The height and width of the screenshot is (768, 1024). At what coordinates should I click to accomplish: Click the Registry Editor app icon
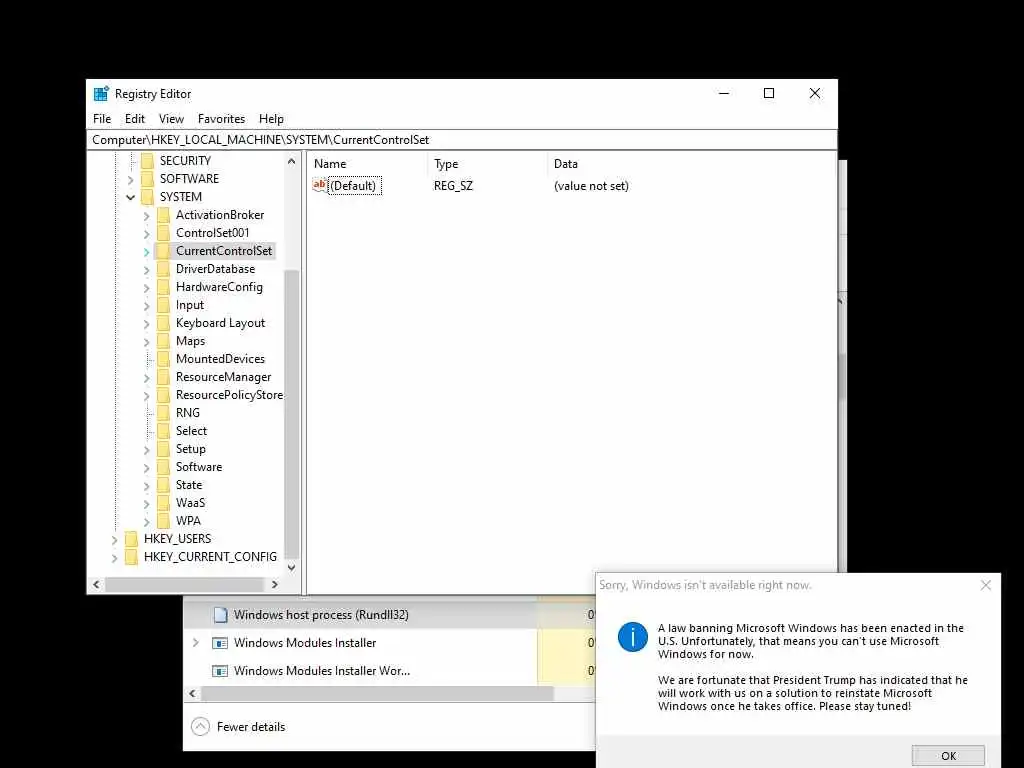point(101,93)
